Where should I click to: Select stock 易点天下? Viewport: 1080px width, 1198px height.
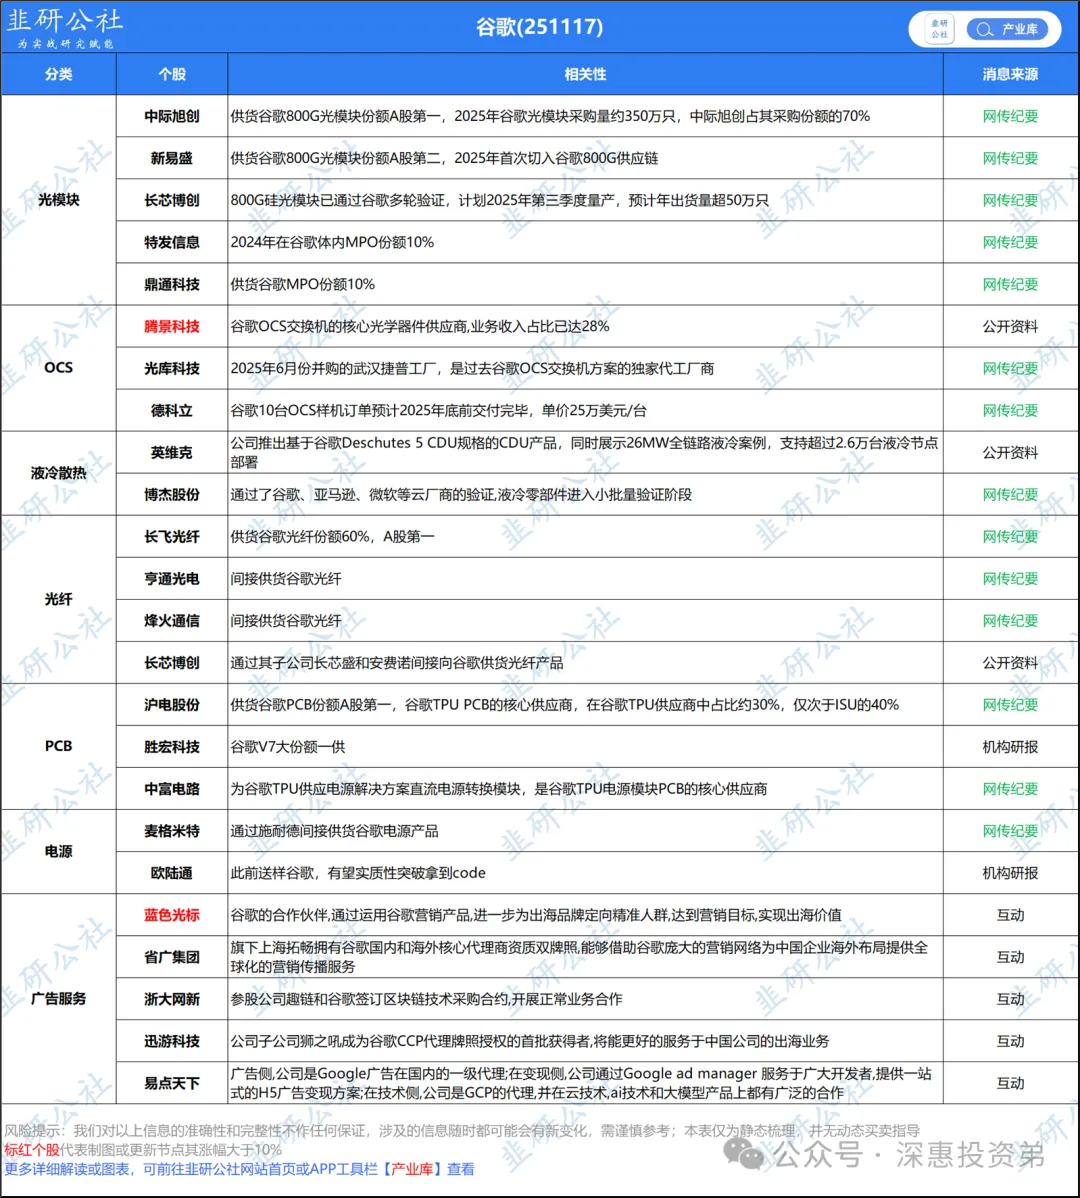(172, 1083)
